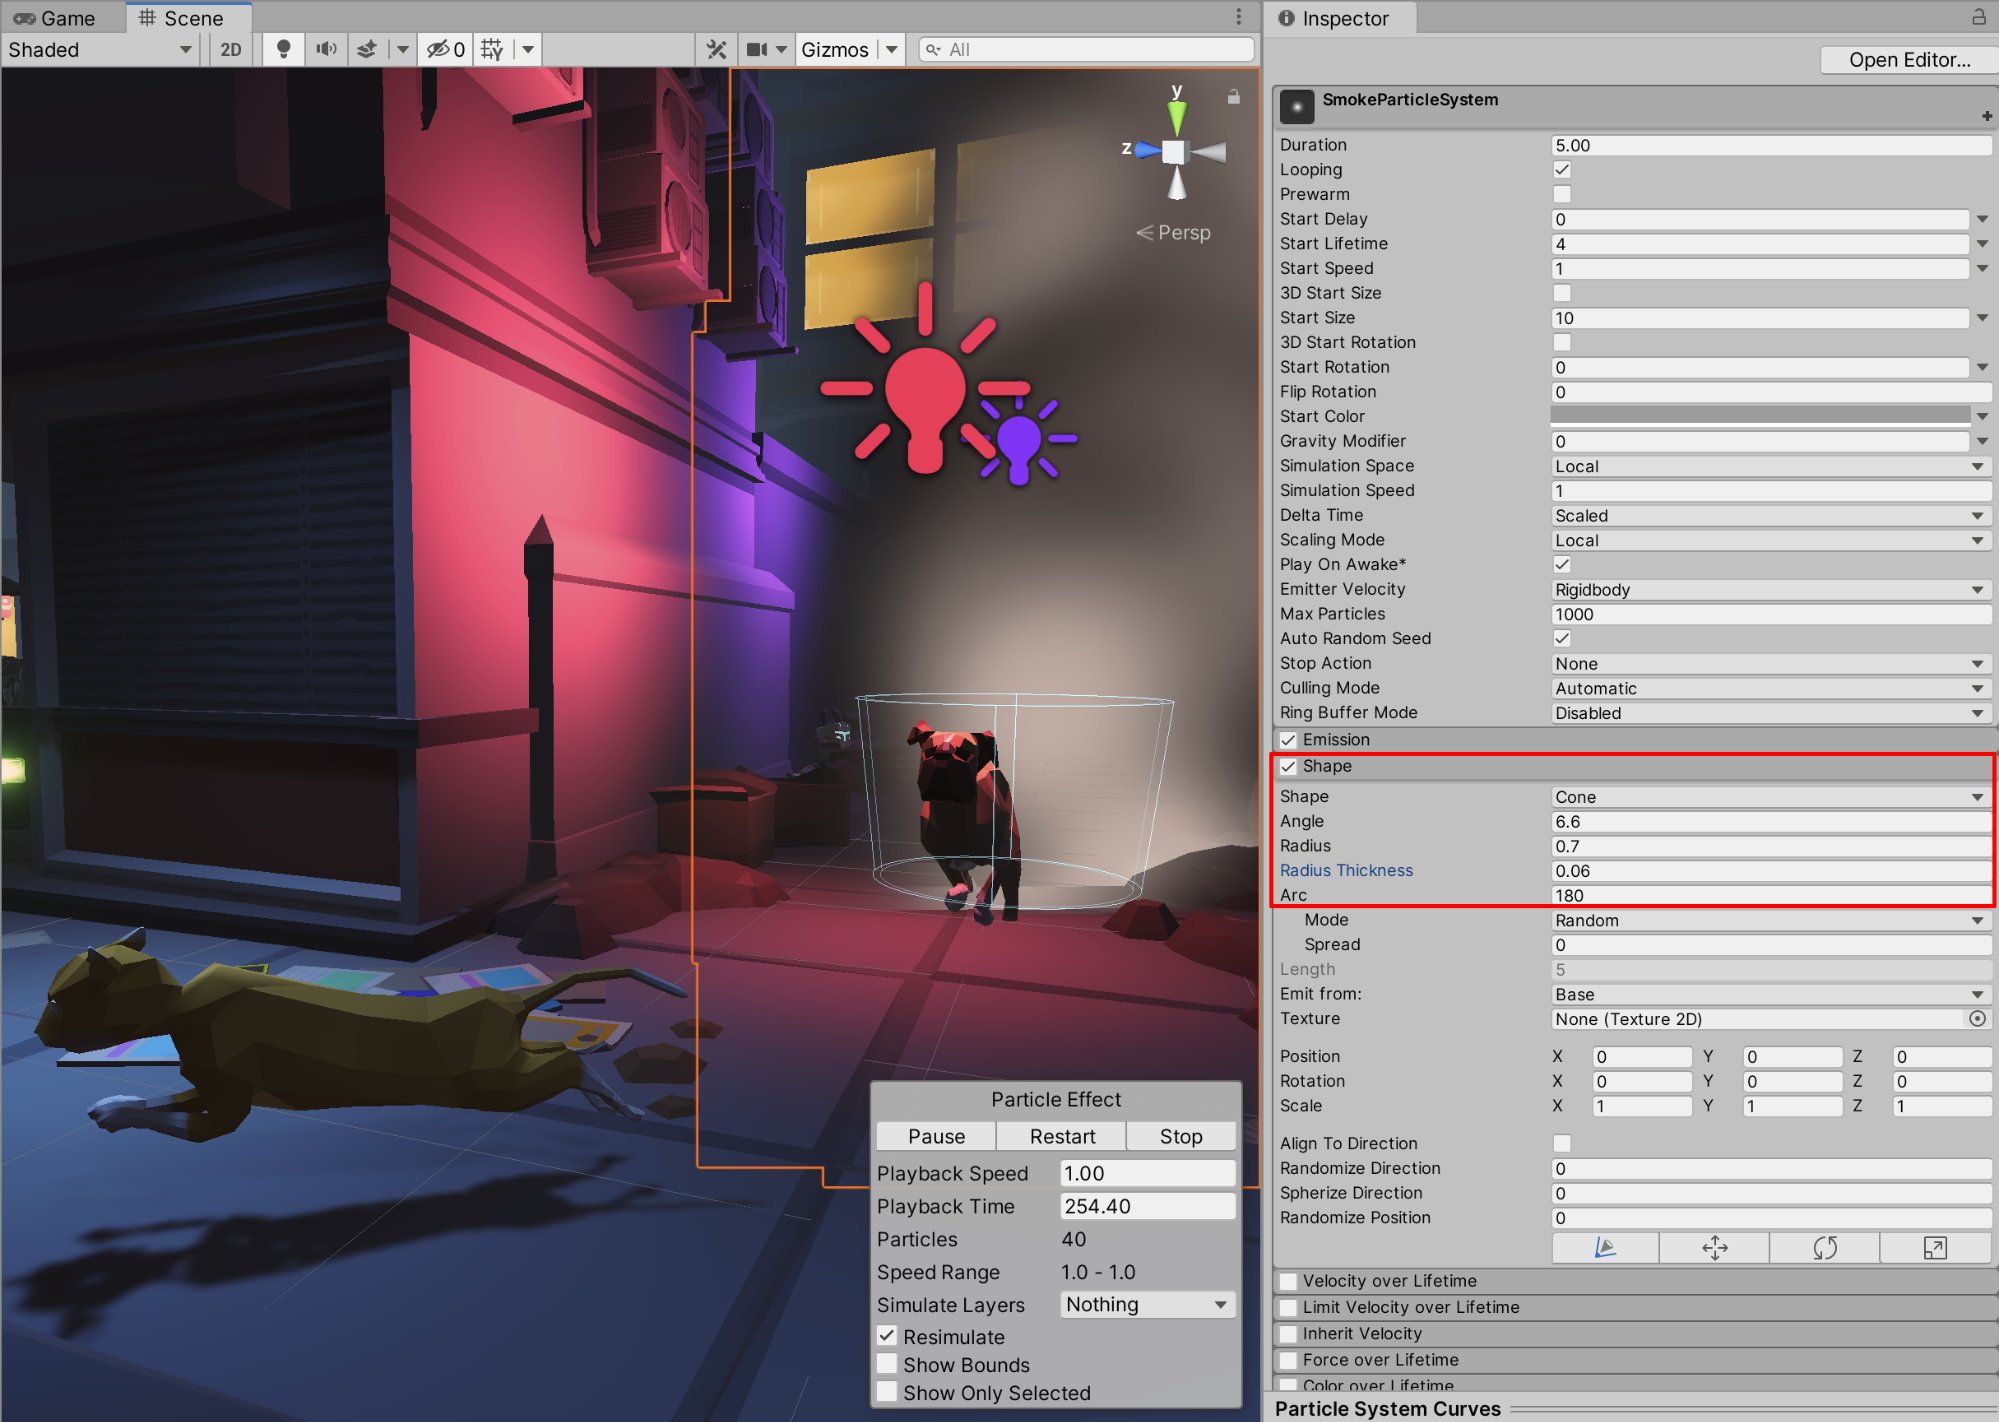Toggle scene lighting lightbulb icon
This screenshot has width=1999, height=1422.
click(284, 49)
